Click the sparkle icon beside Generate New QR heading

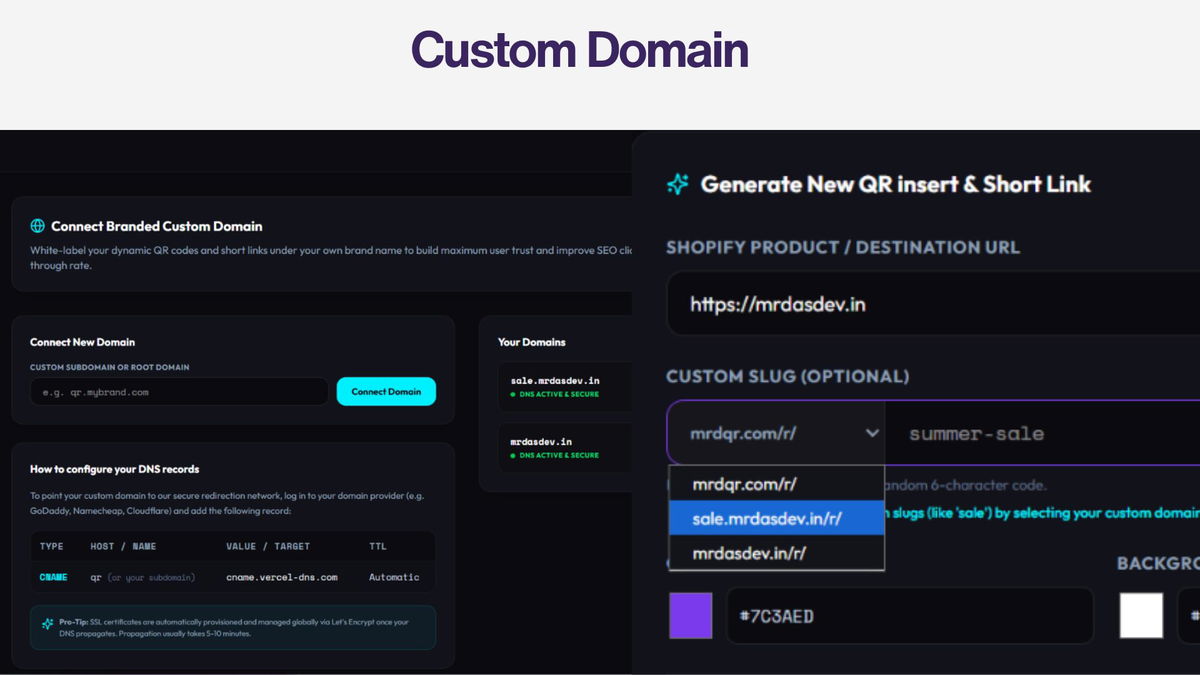pos(678,184)
